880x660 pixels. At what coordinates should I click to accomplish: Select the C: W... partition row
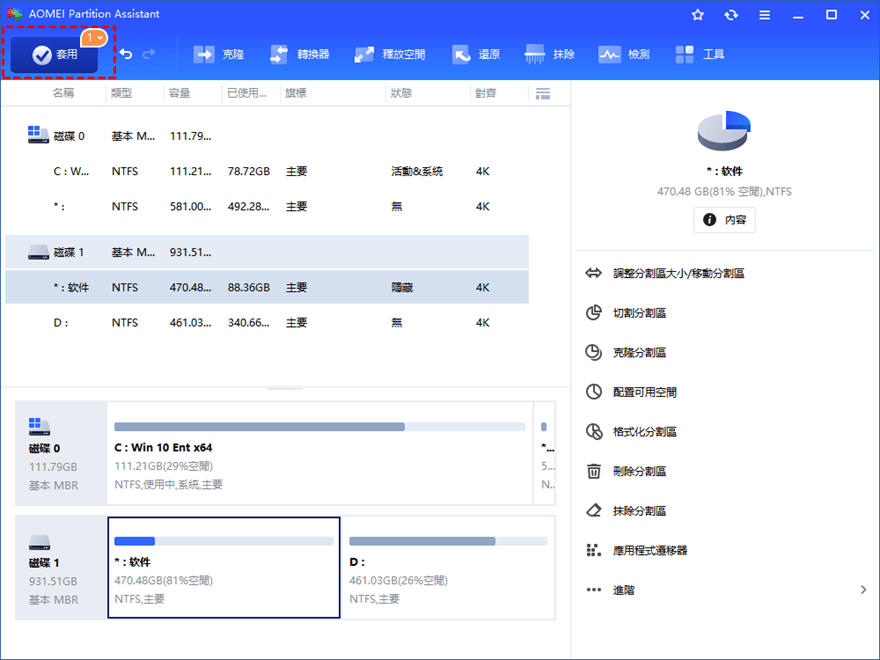pos(267,171)
